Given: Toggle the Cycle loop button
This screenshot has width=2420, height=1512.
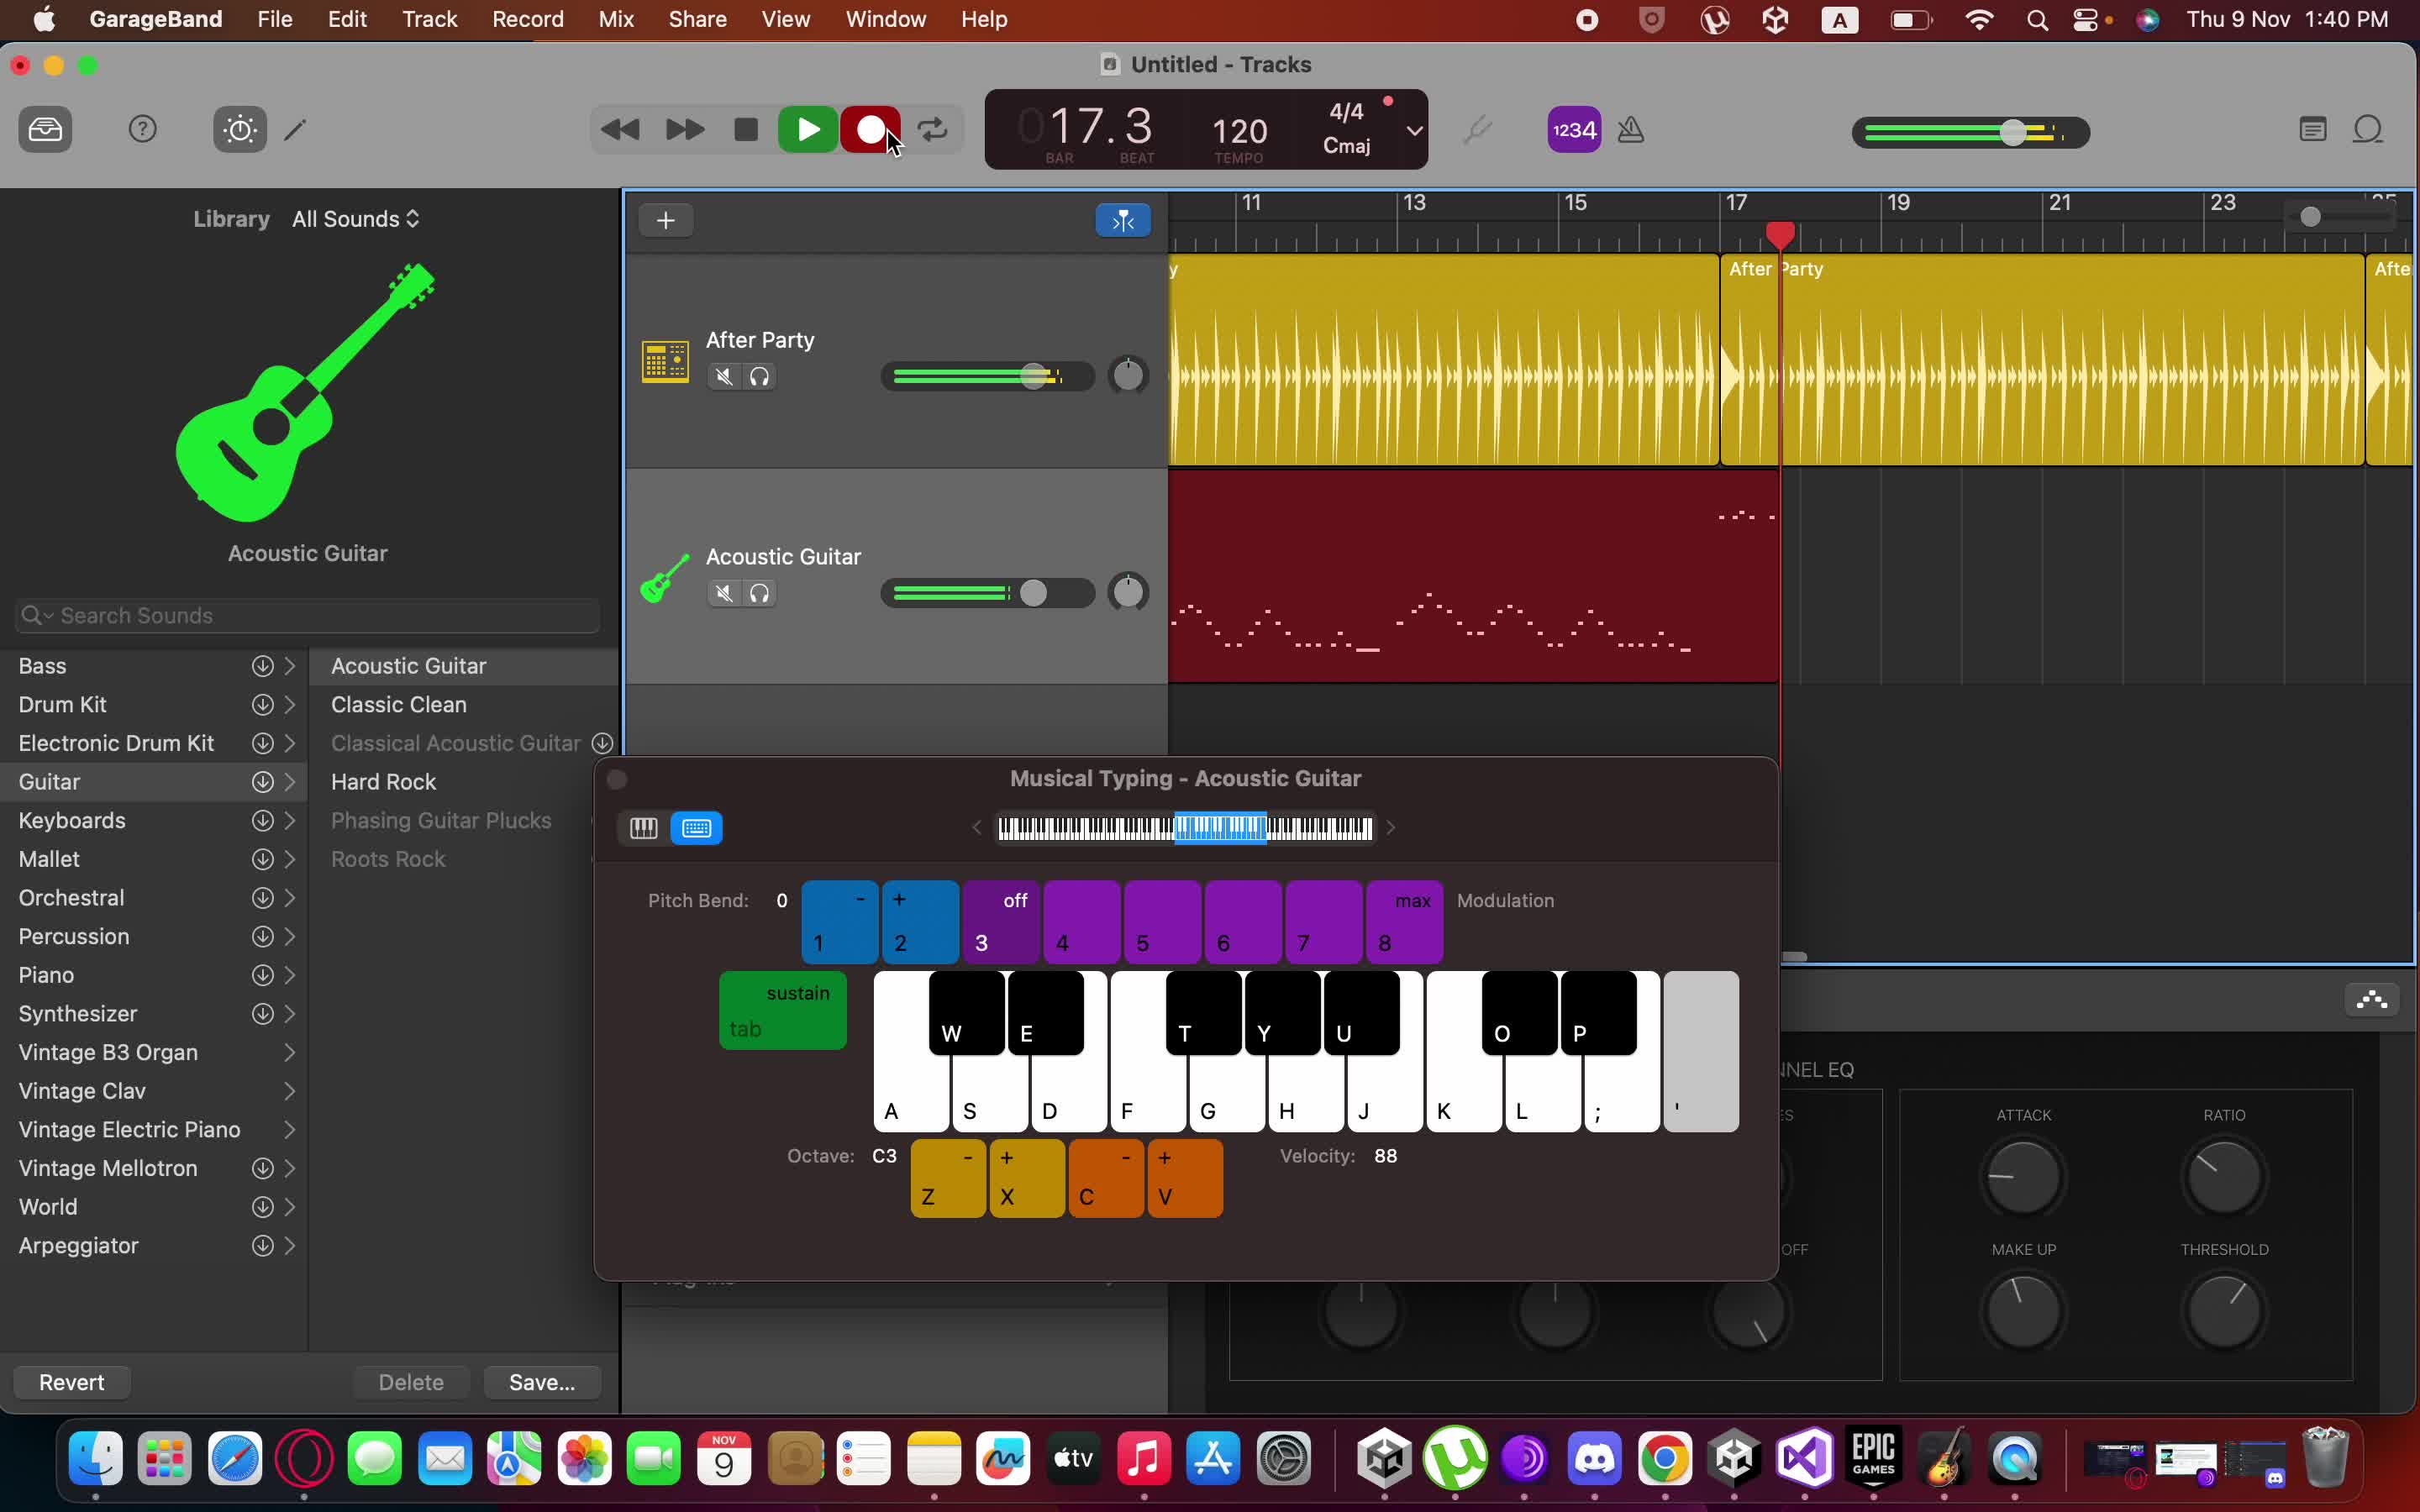Looking at the screenshot, I should 933,130.
